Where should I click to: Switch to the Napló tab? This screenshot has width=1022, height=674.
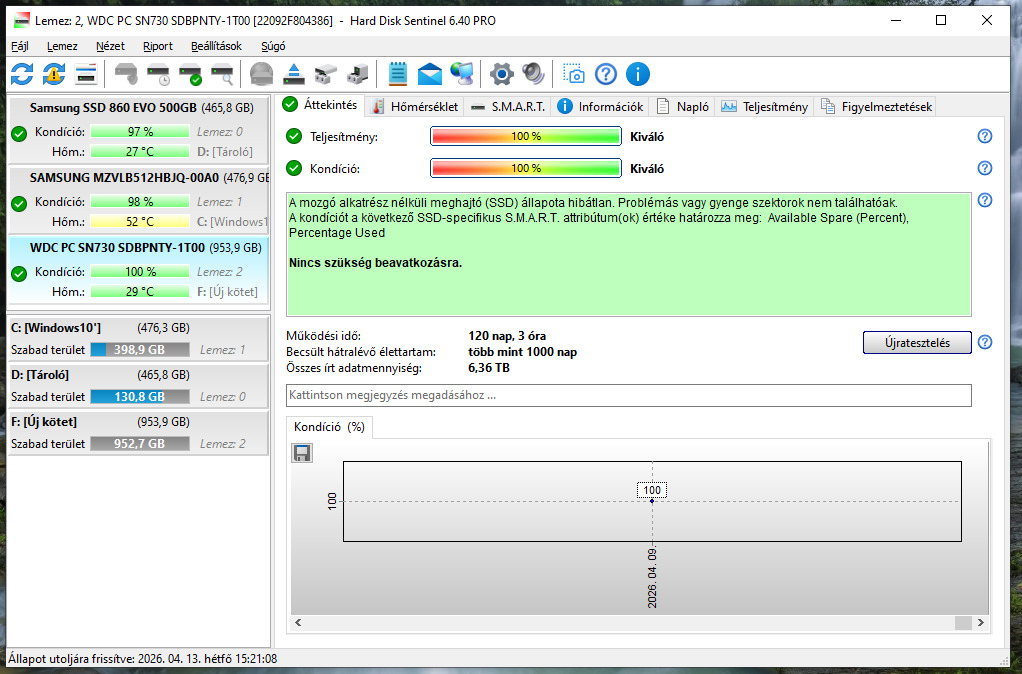coord(682,107)
